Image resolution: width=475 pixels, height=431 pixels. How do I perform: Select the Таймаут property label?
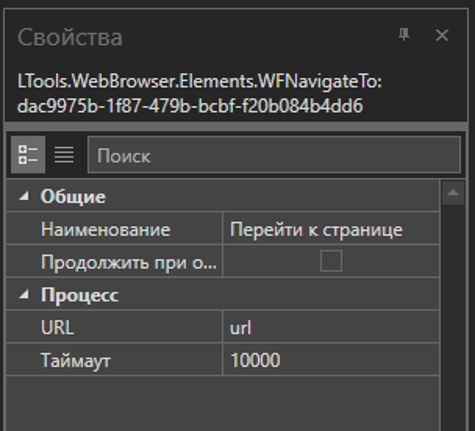tap(75, 361)
